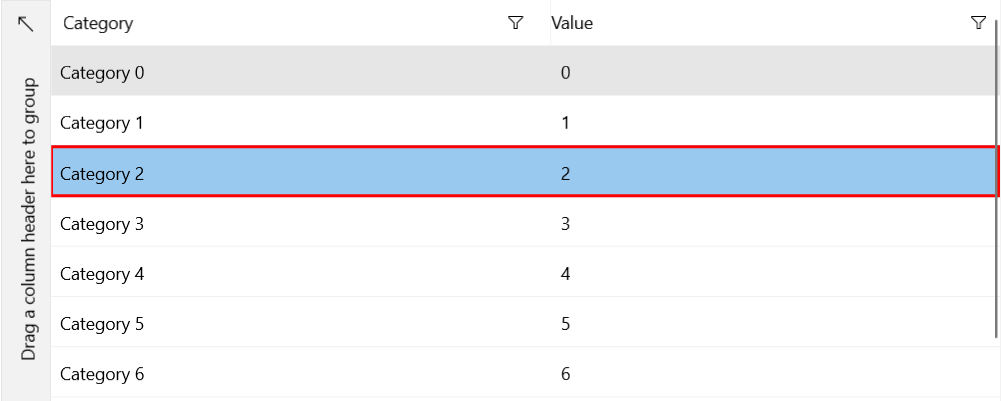Open the Value column filter icon
Image resolution: width=1001 pixels, height=401 pixels.
click(979, 23)
